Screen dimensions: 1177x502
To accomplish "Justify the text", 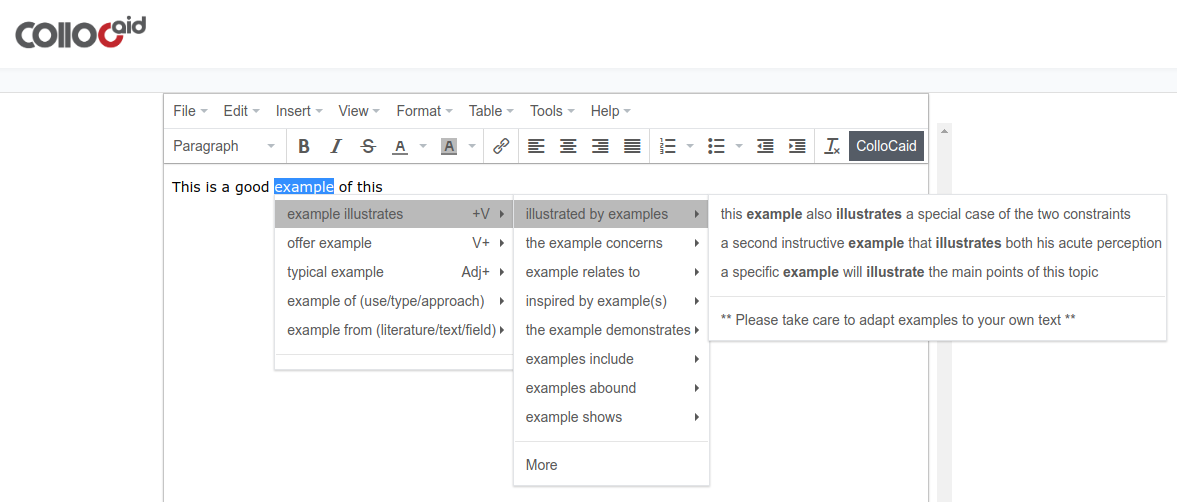I will click(x=633, y=146).
